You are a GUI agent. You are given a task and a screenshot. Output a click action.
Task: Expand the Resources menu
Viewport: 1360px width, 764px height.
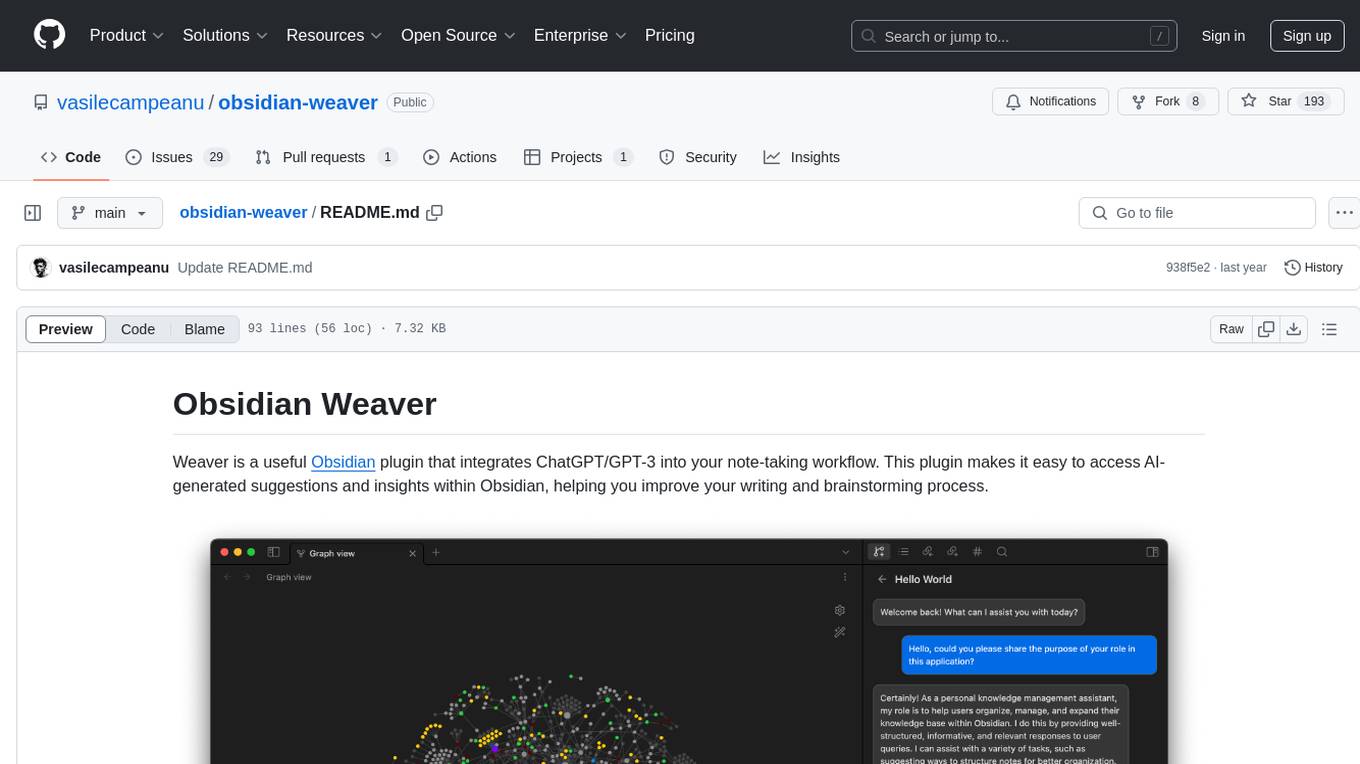[334, 35]
